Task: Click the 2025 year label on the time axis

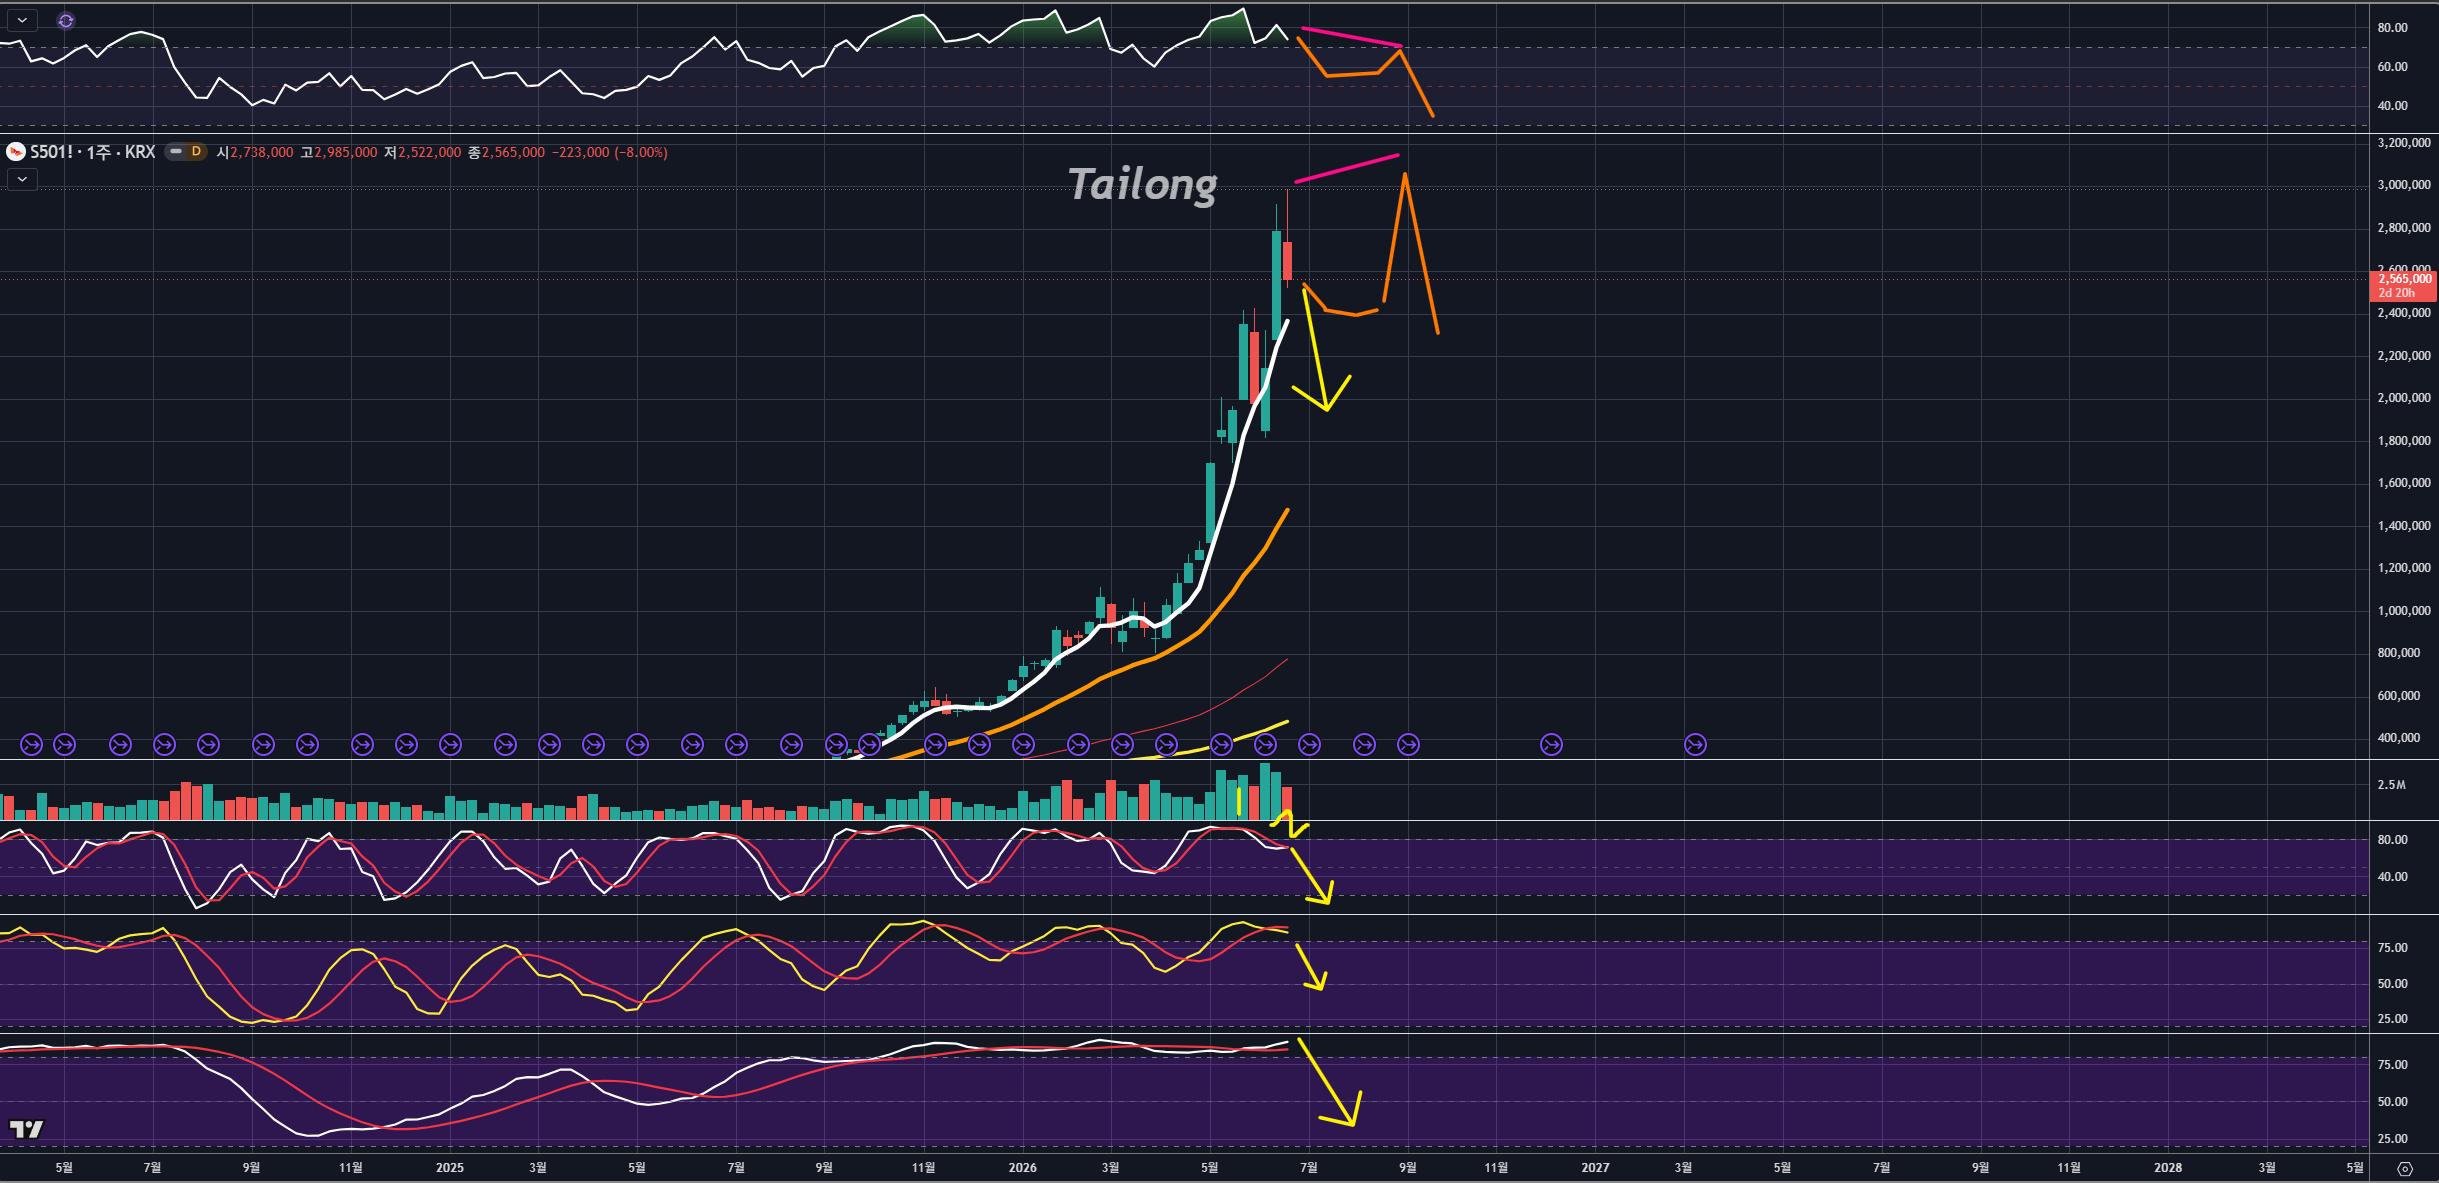Action: tap(450, 1168)
